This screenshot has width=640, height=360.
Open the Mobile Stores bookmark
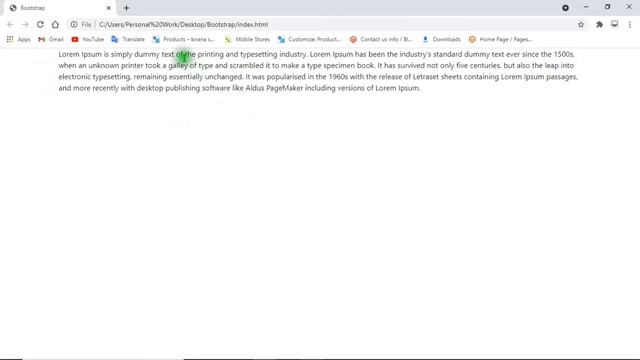(247, 39)
